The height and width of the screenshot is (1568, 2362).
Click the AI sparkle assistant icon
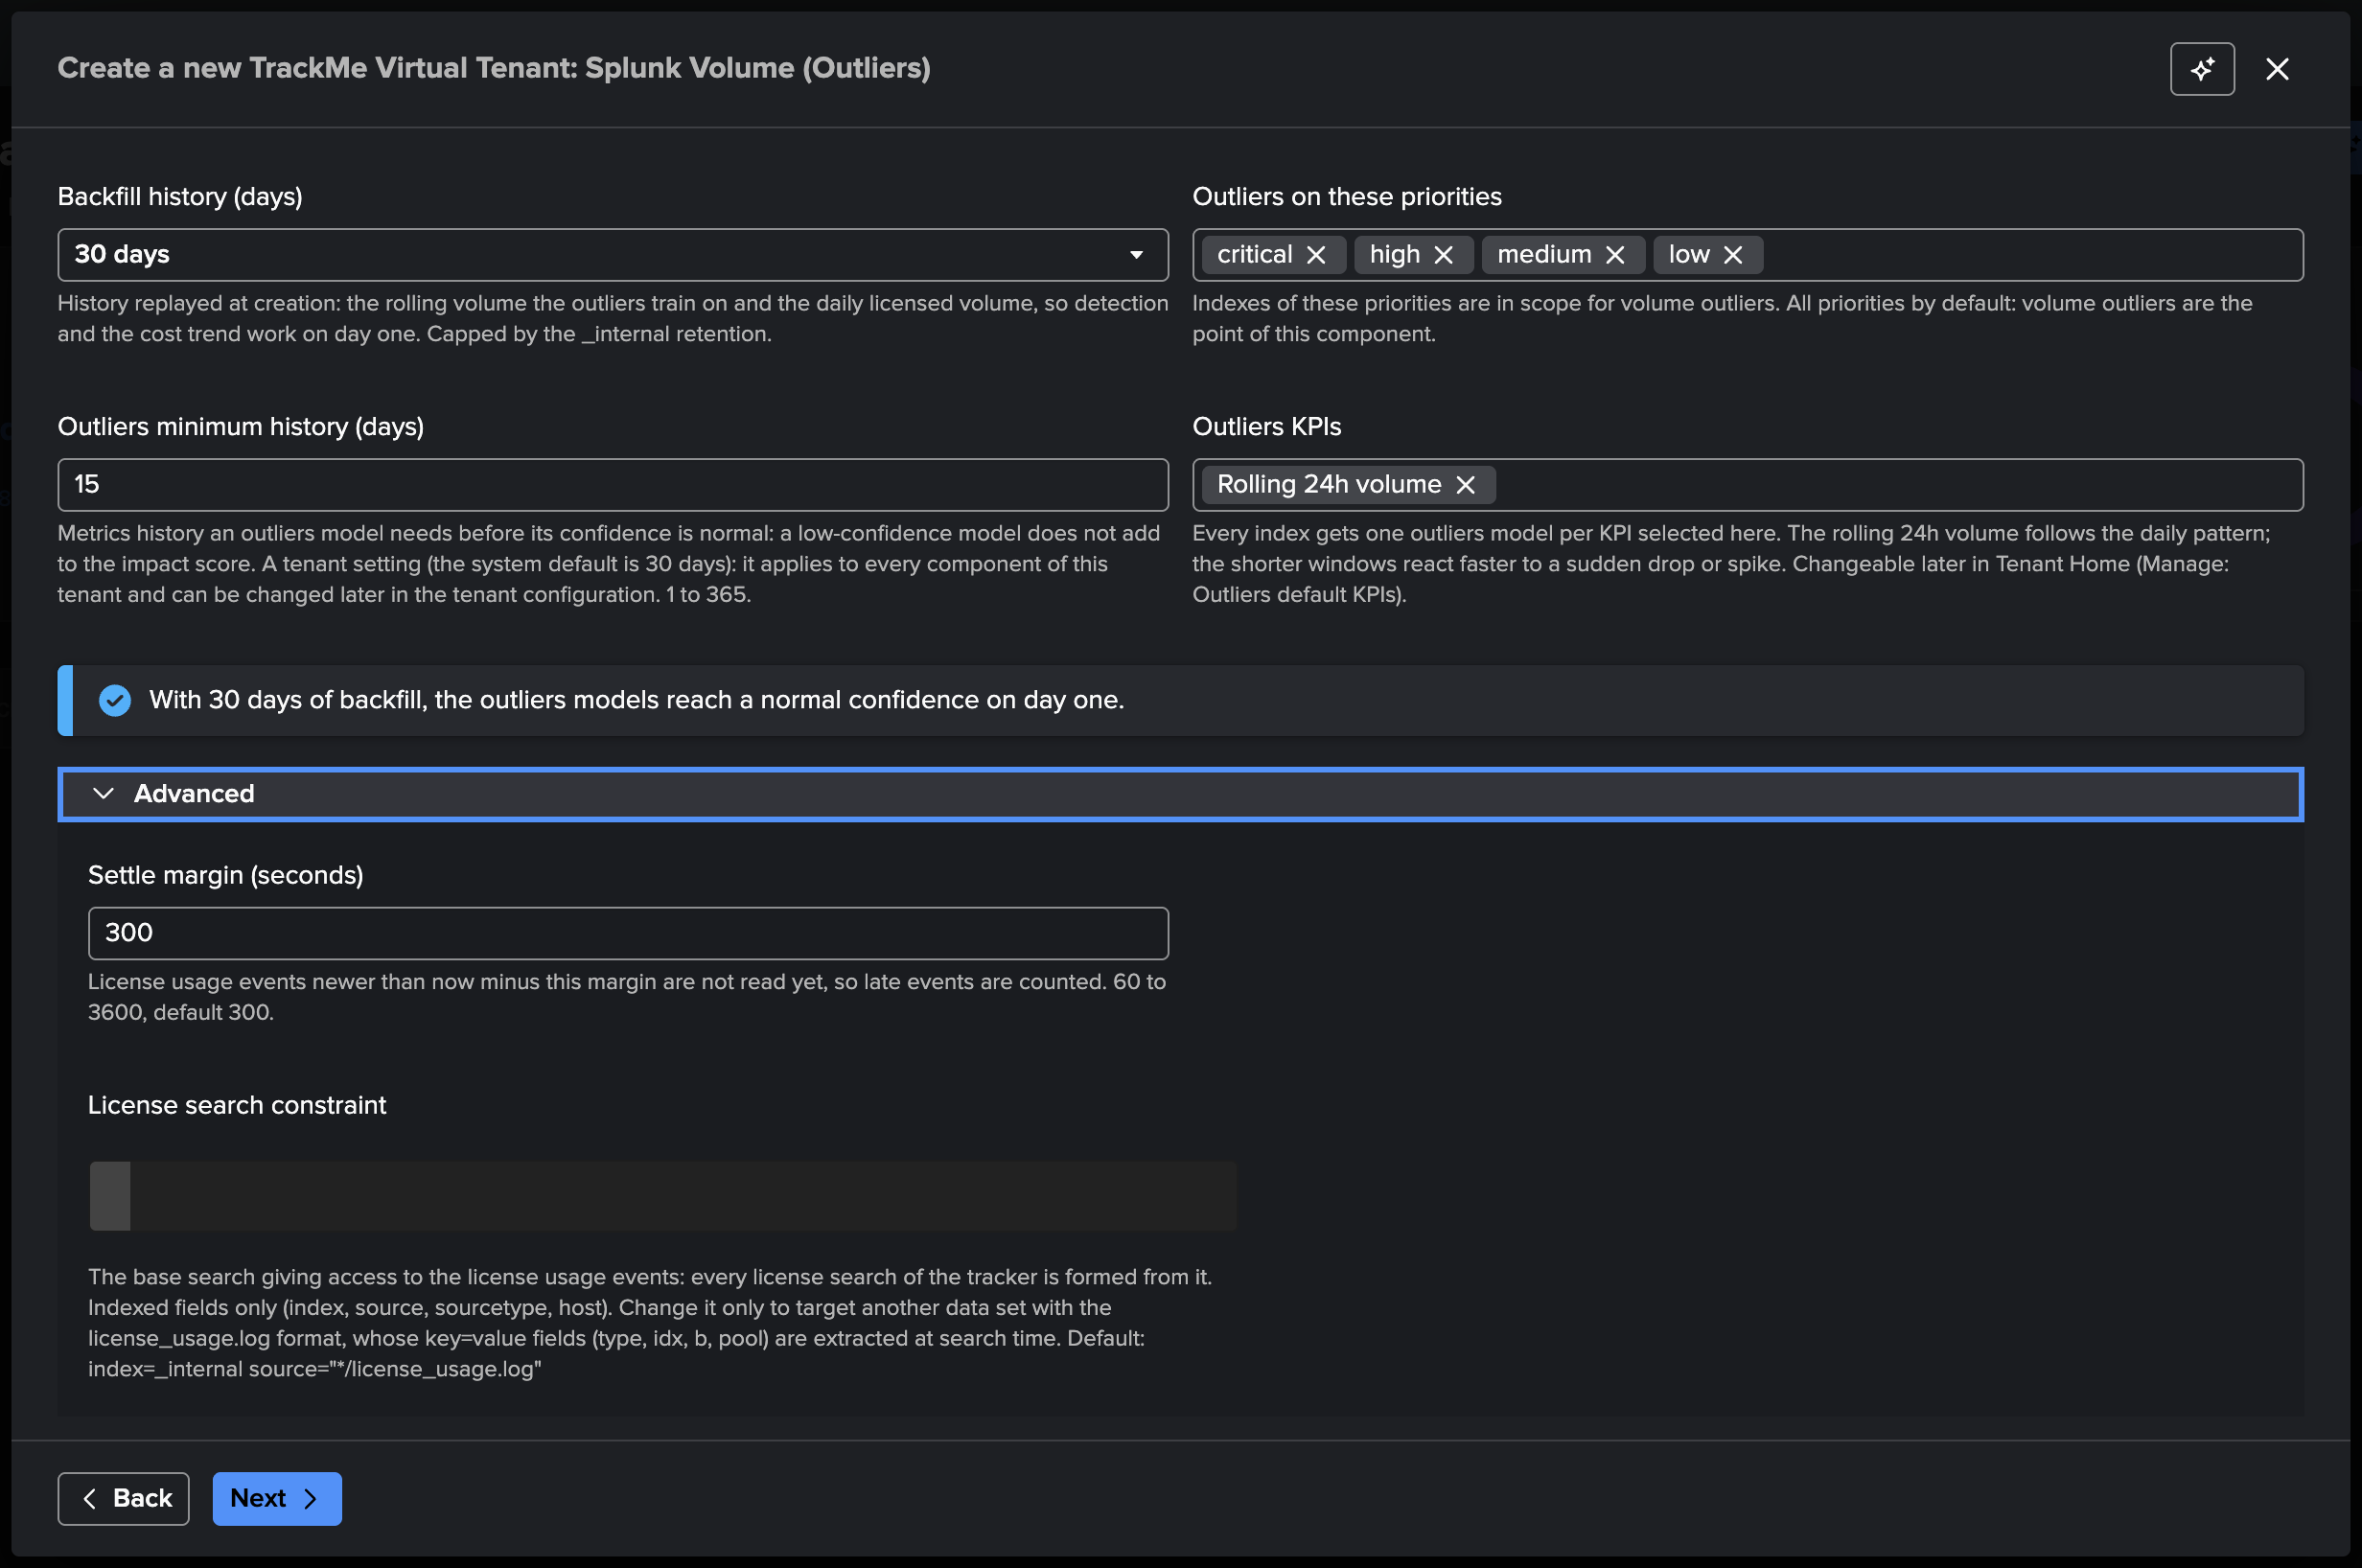pos(2201,69)
